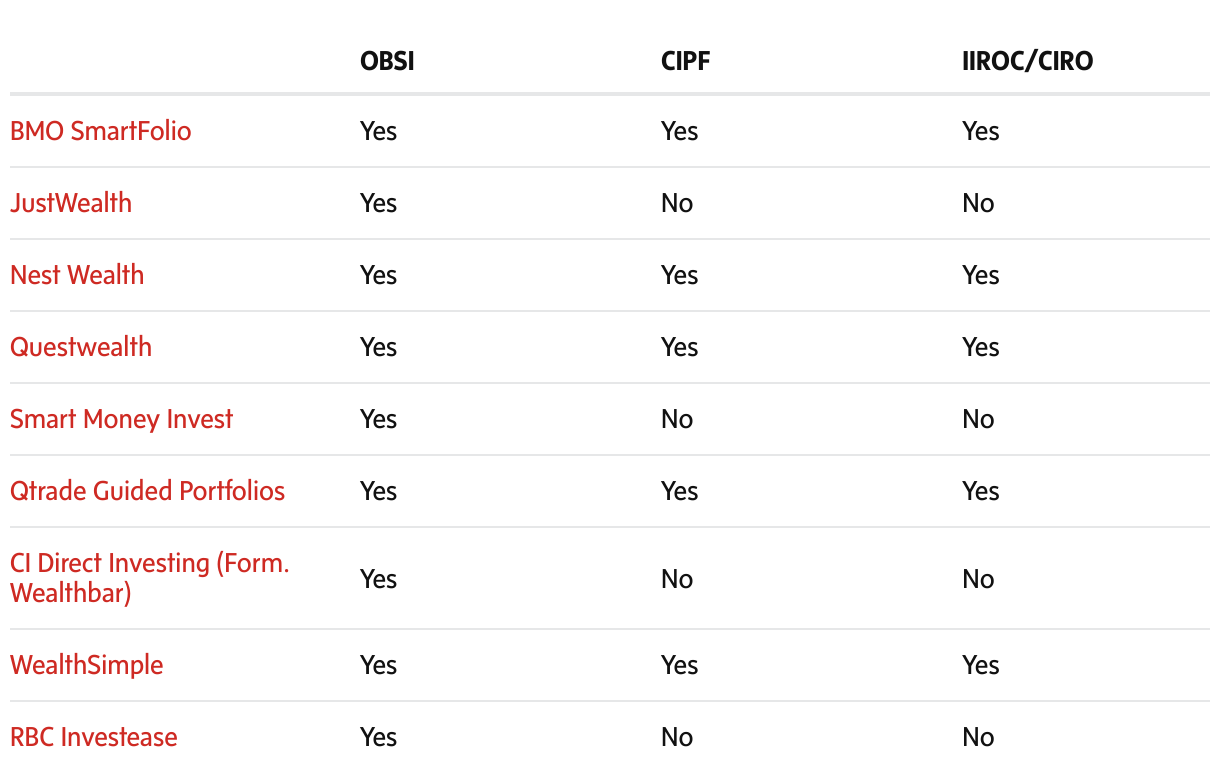Click the IIROC/CIRO column header
Screen dimensions: 1220x782
1027,61
